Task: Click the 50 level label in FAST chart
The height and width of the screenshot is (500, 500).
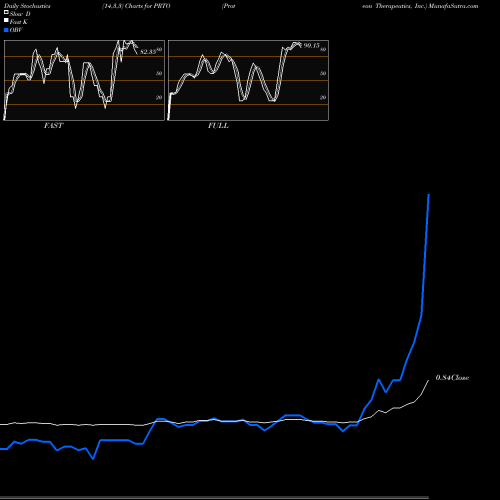Action: click(159, 74)
